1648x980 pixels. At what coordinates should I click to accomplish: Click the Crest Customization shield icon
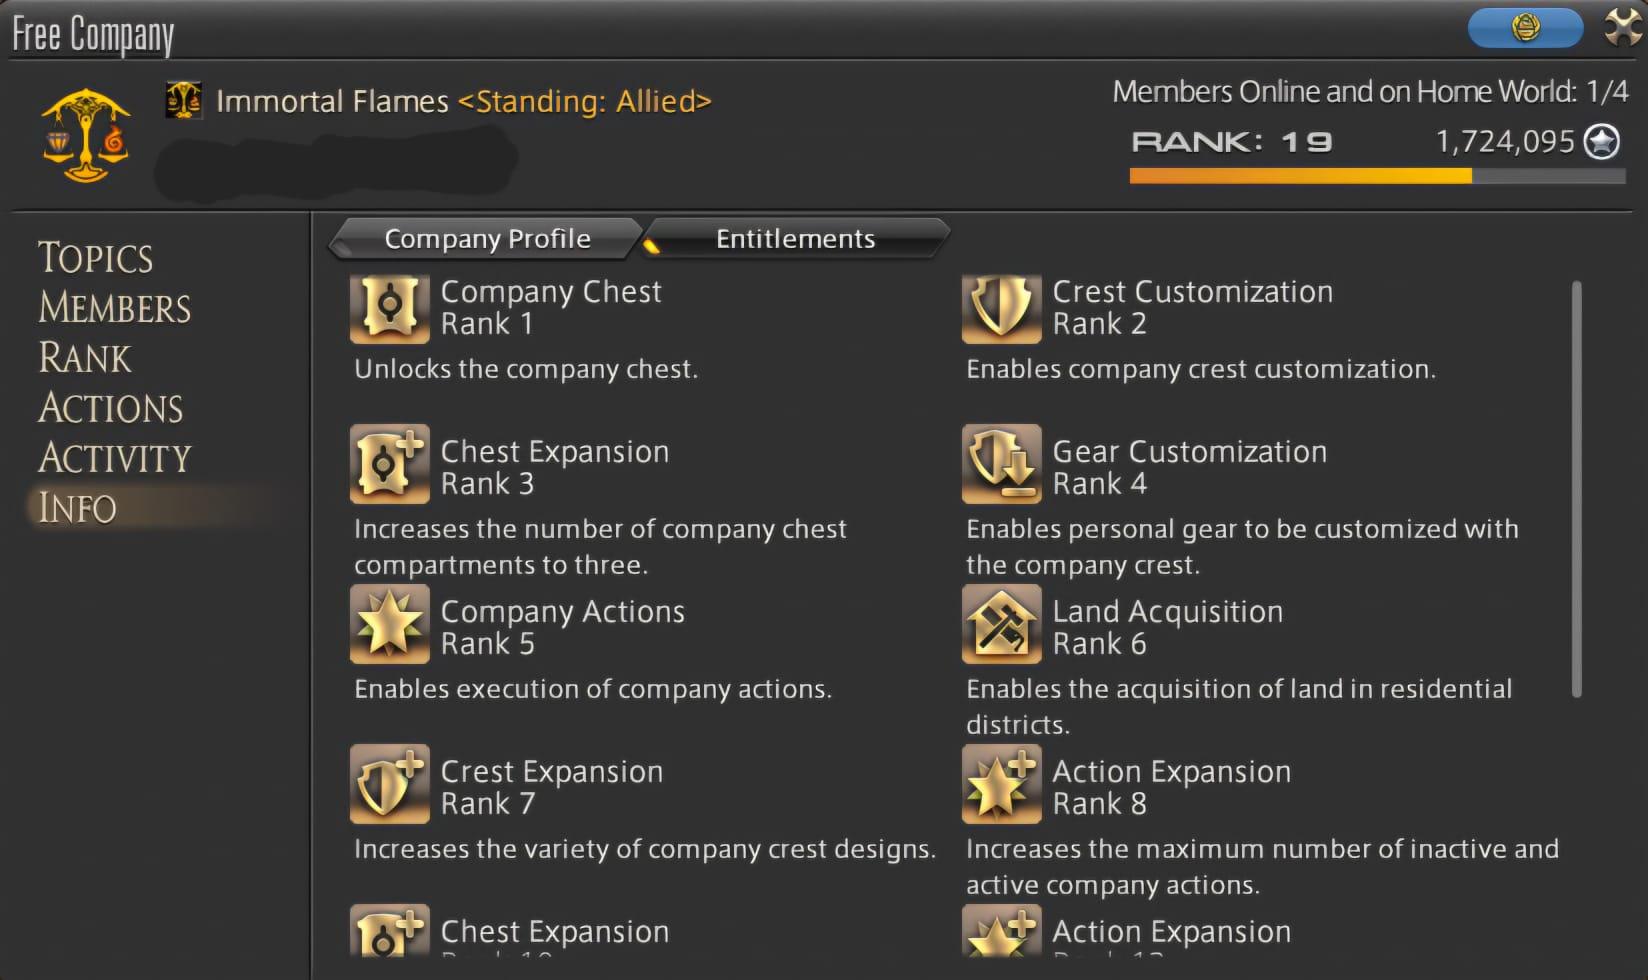coord(1001,306)
